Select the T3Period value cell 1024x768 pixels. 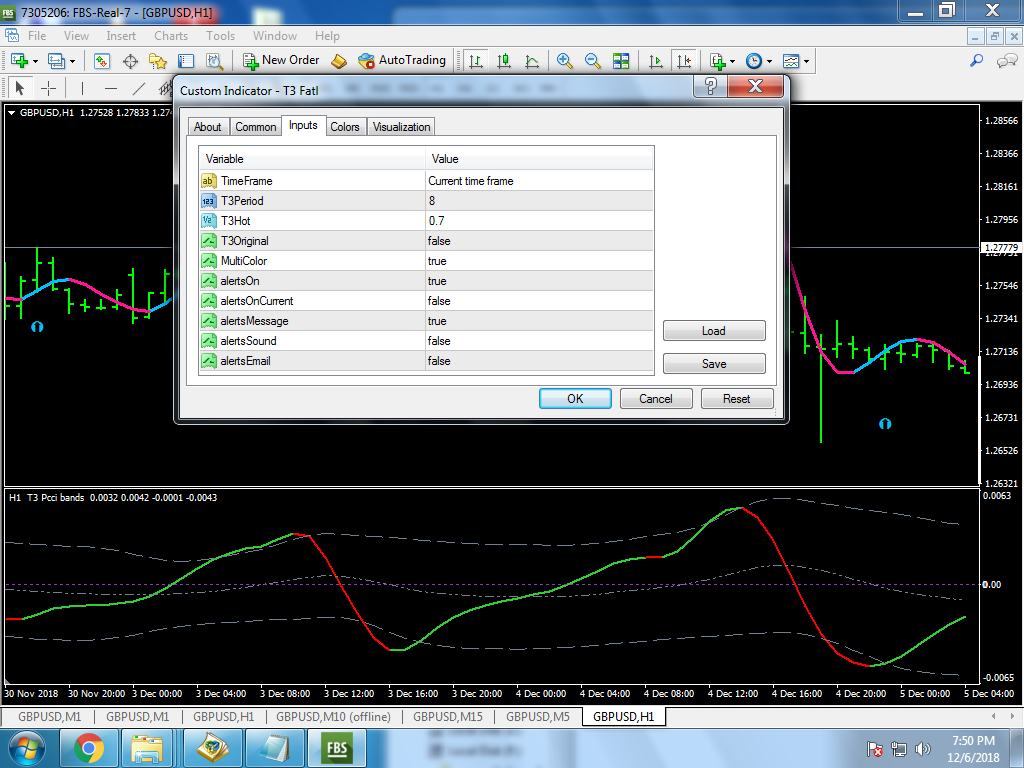pyautogui.click(x=540, y=201)
